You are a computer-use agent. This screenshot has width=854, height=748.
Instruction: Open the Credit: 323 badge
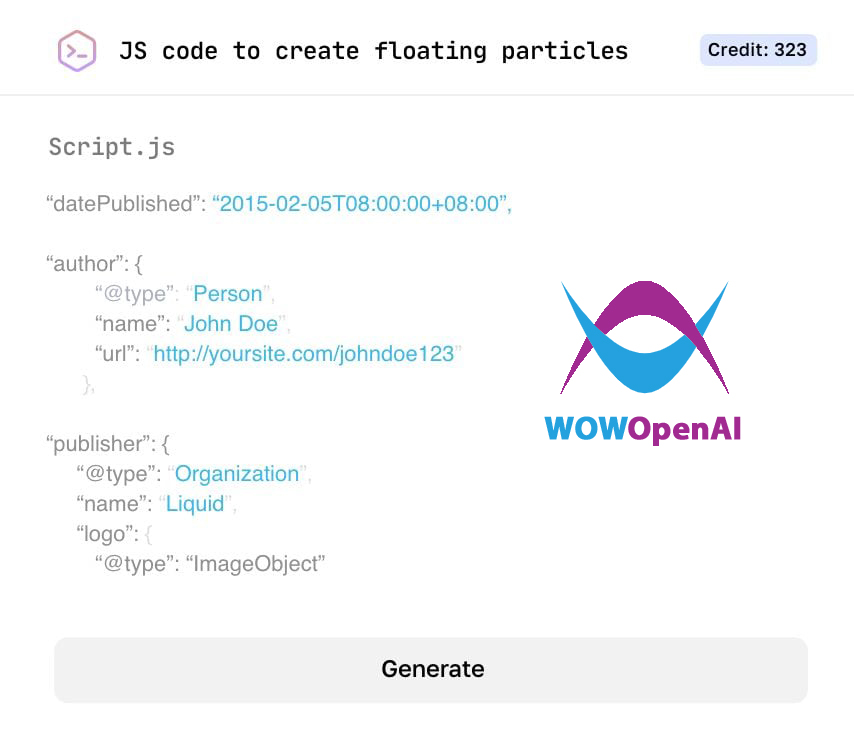757,50
